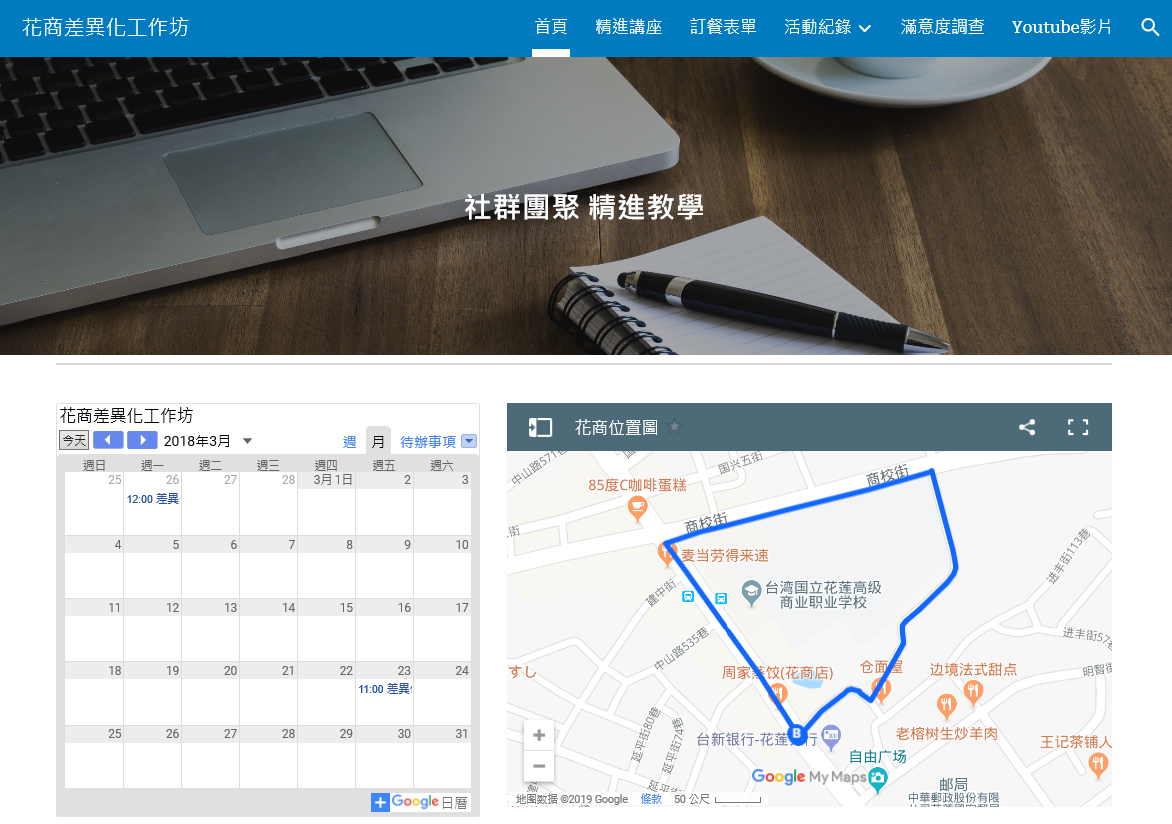Zoom in on the map
This screenshot has width=1172, height=824.
[539, 734]
